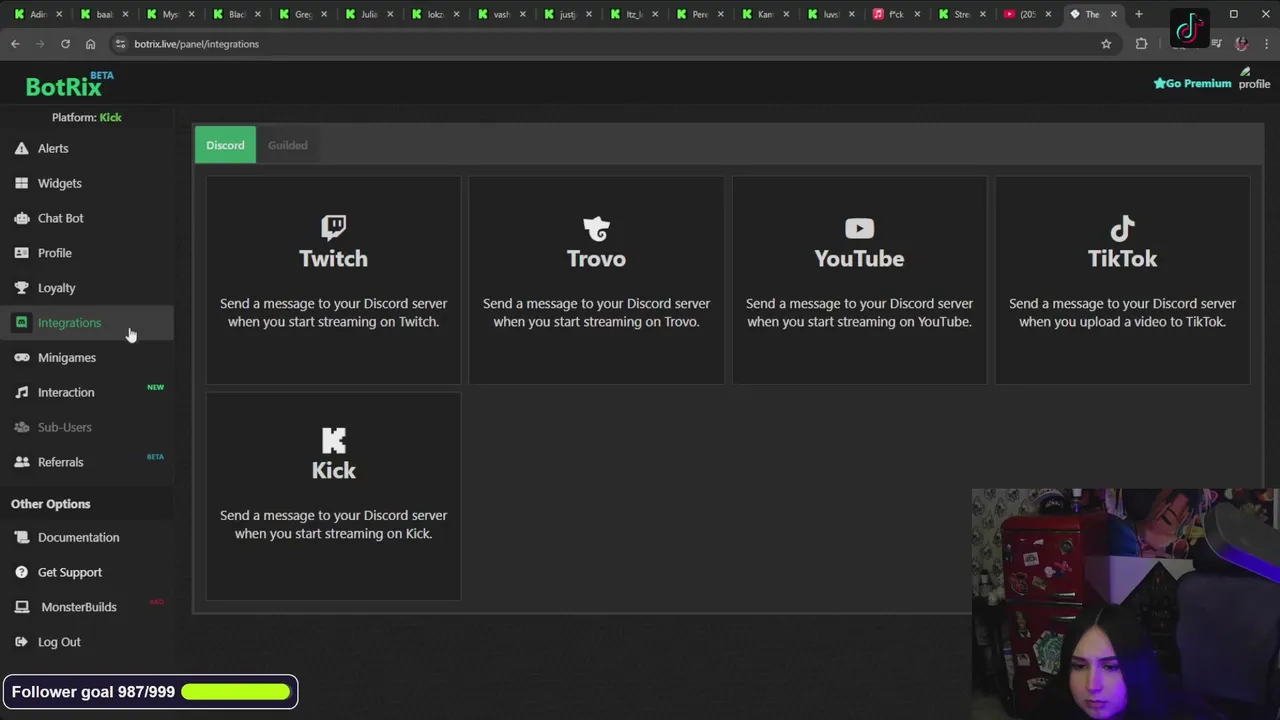Open a new browser tab
The height and width of the screenshot is (720, 1280).
1138,14
